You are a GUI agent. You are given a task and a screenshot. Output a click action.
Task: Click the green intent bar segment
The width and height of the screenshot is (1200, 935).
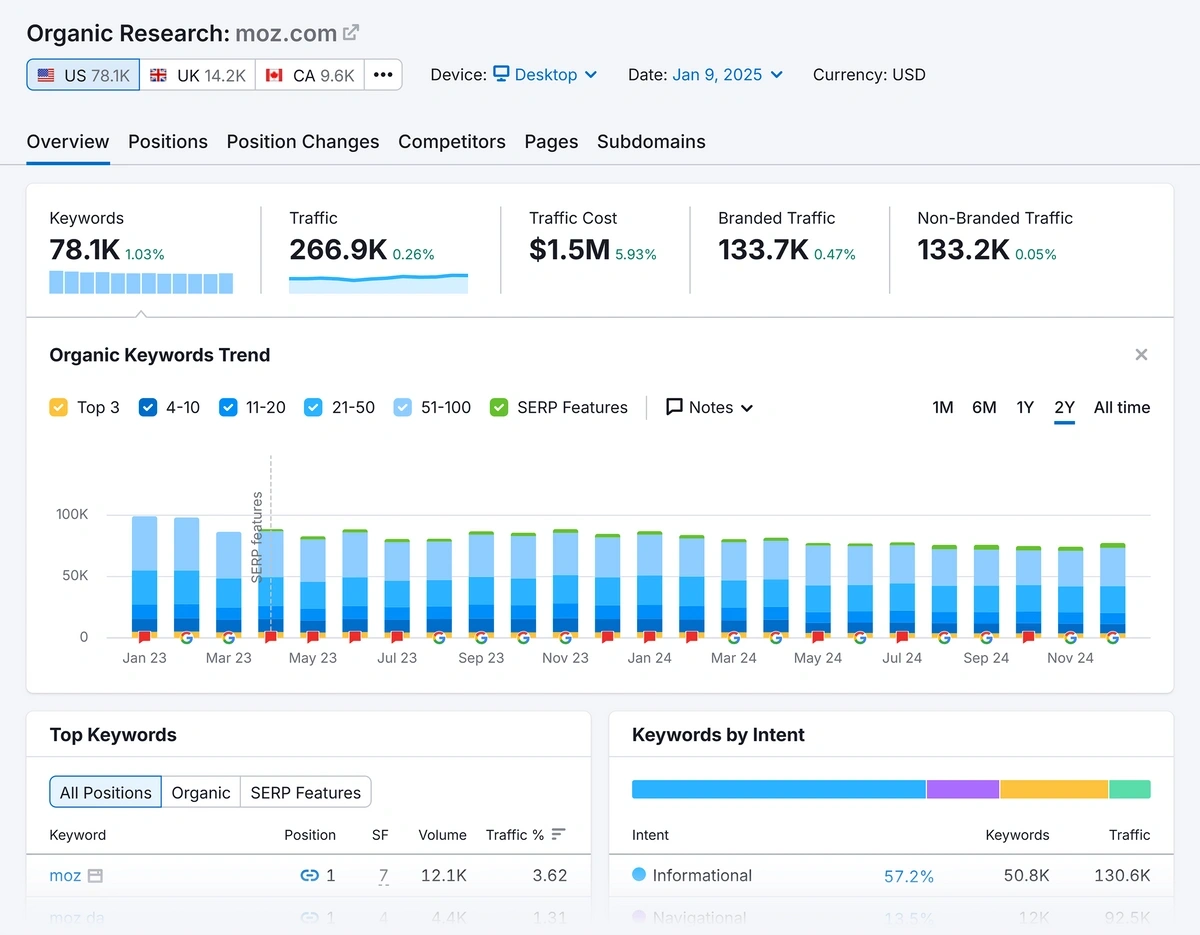pyautogui.click(x=1130, y=789)
